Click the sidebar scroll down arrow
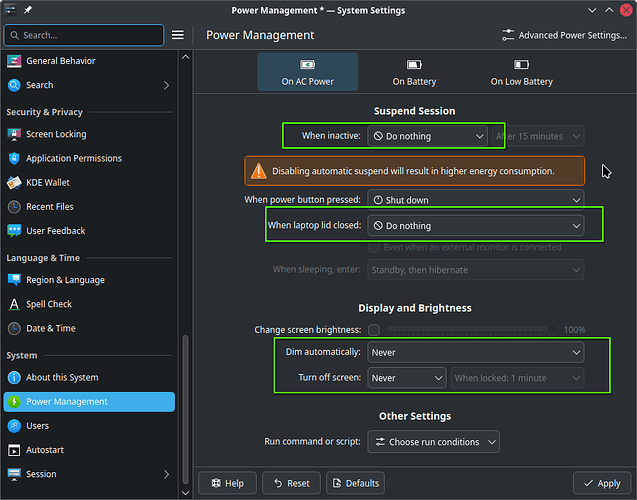This screenshot has height=500, width=637. click(185, 493)
